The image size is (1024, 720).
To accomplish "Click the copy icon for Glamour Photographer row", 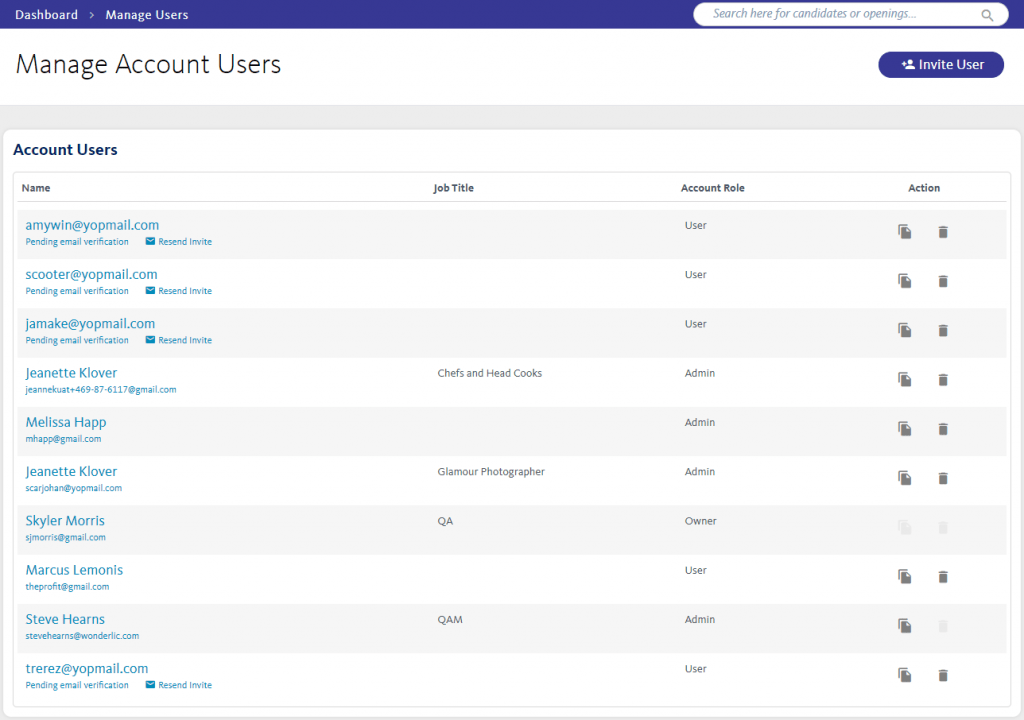I will pos(904,478).
